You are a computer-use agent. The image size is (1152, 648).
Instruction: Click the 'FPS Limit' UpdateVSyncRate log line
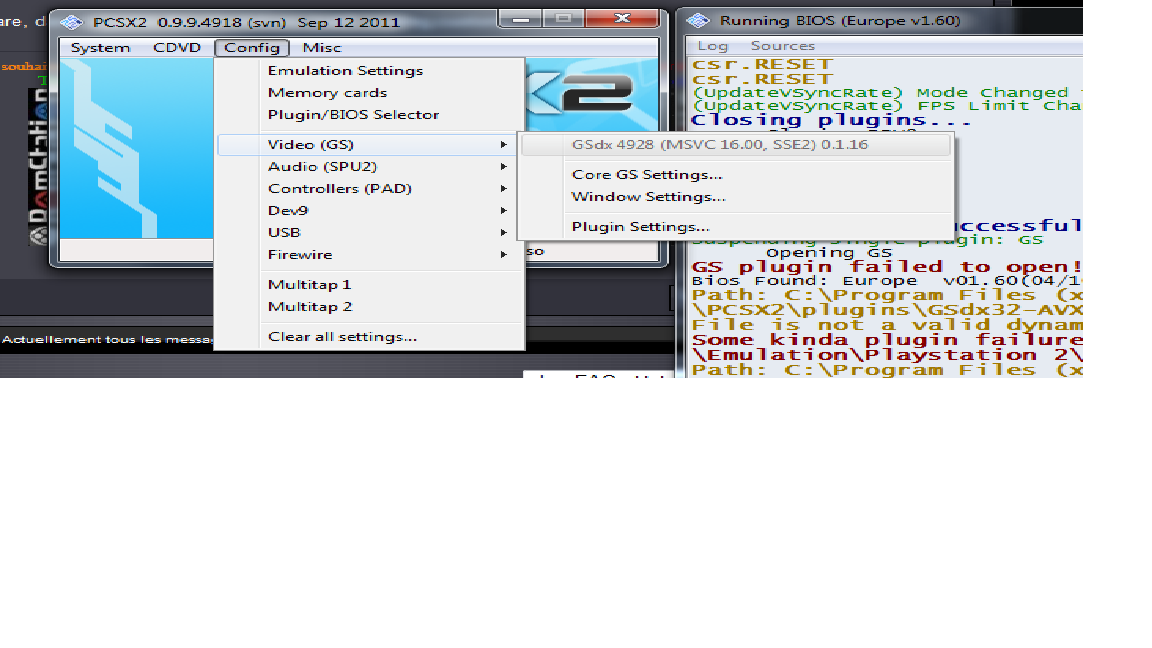click(x=887, y=106)
